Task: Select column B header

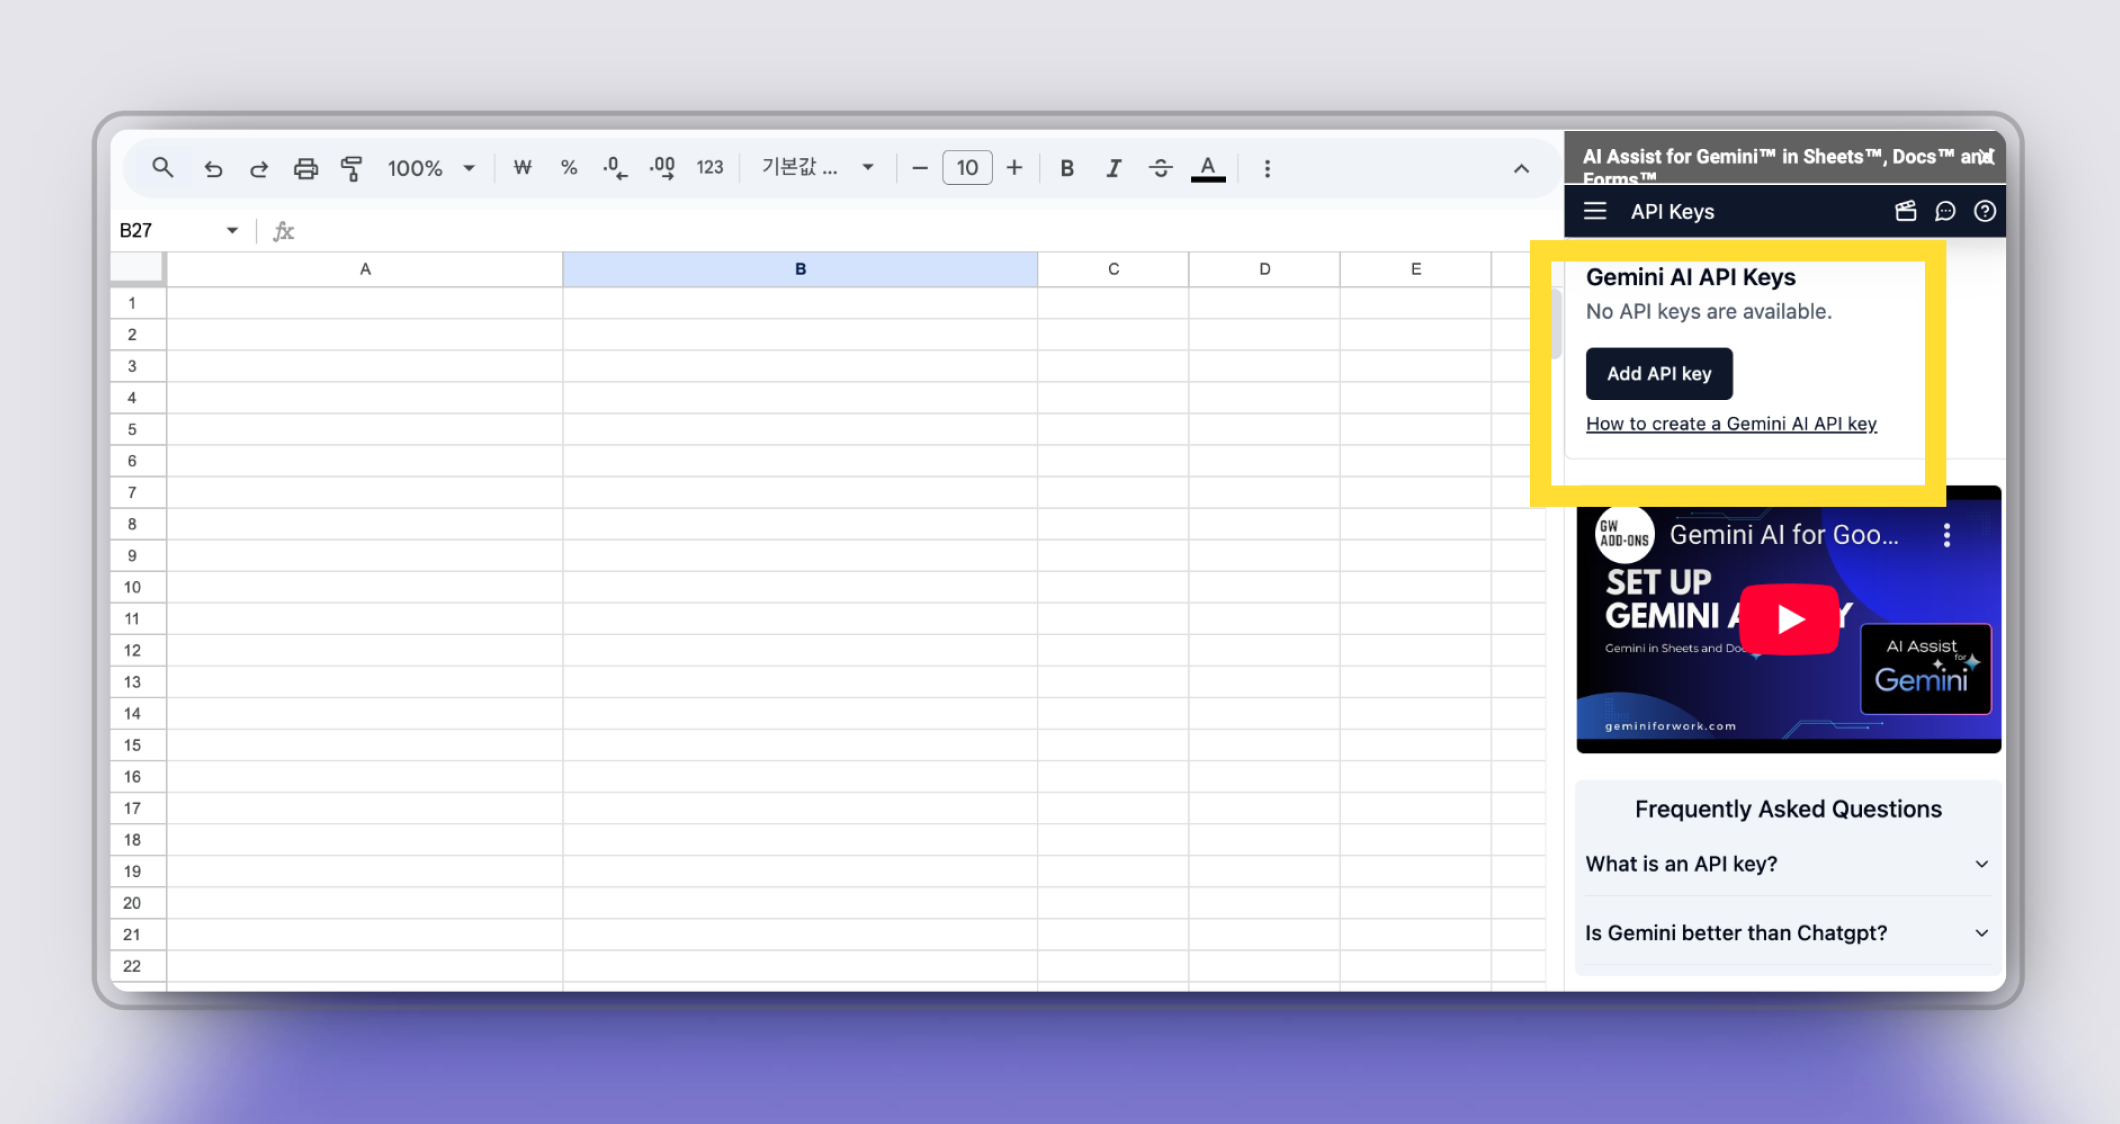Action: pos(800,269)
